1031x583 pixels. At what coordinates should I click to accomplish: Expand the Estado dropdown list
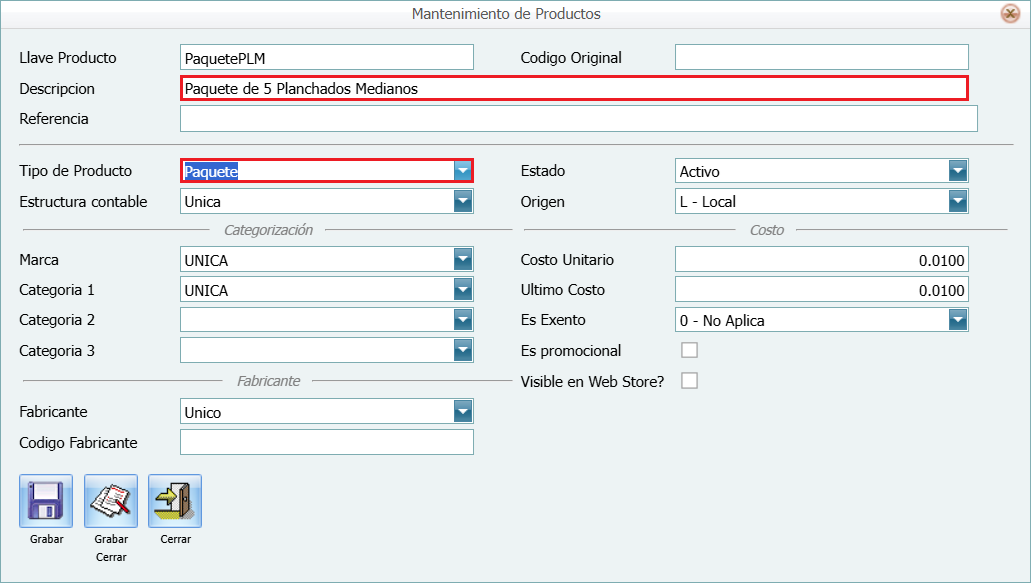tap(958, 171)
